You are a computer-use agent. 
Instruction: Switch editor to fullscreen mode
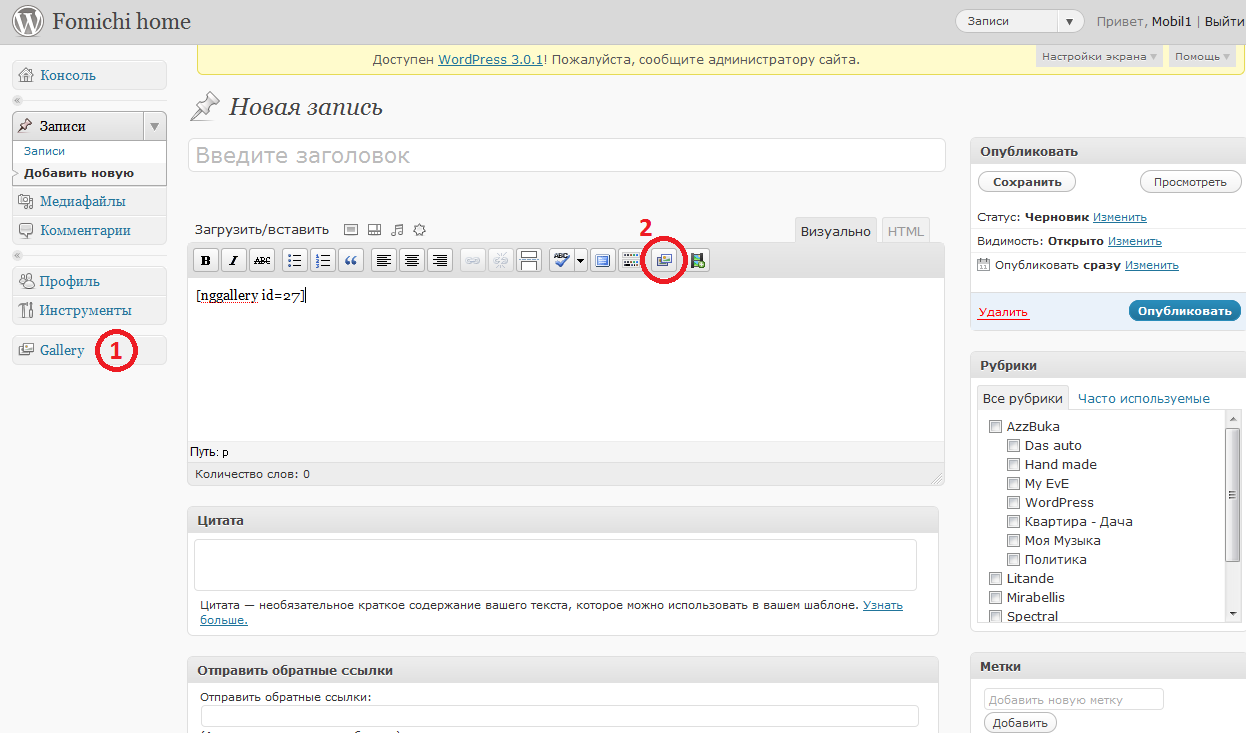tap(603, 260)
